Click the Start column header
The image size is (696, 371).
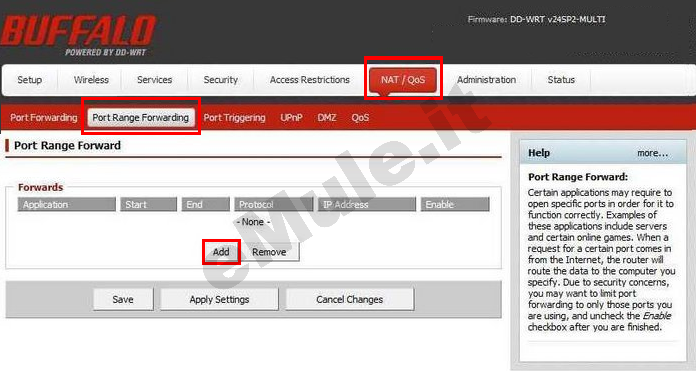[148, 205]
